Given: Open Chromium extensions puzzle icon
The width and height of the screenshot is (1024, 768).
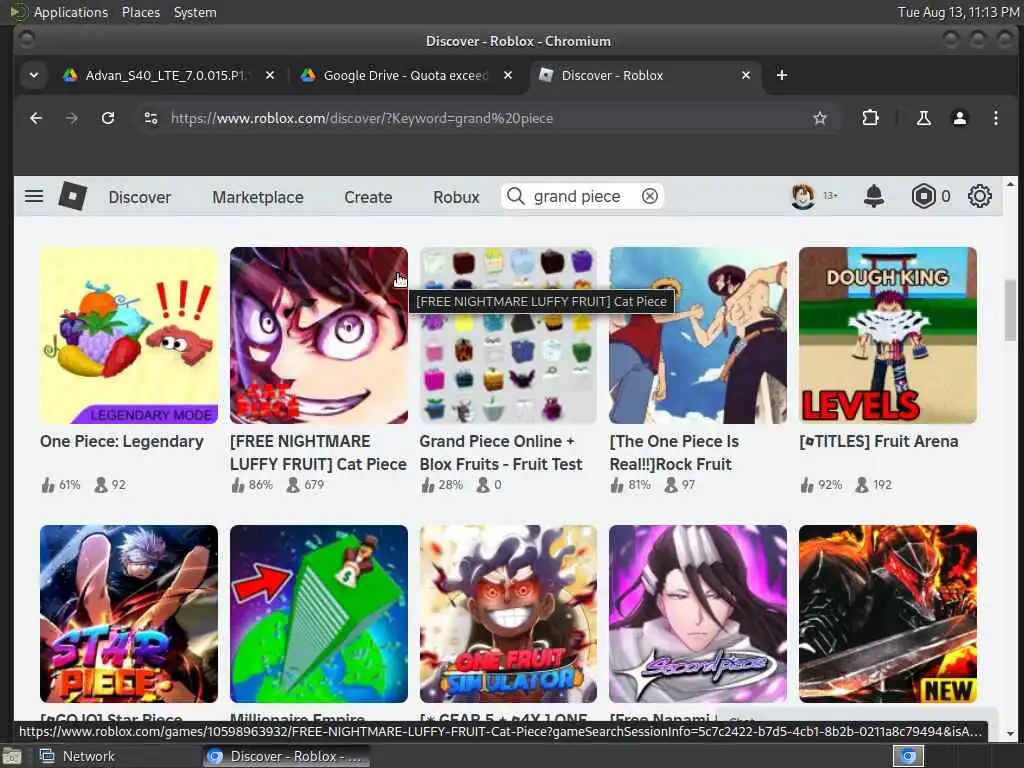Looking at the screenshot, I should [x=870, y=118].
